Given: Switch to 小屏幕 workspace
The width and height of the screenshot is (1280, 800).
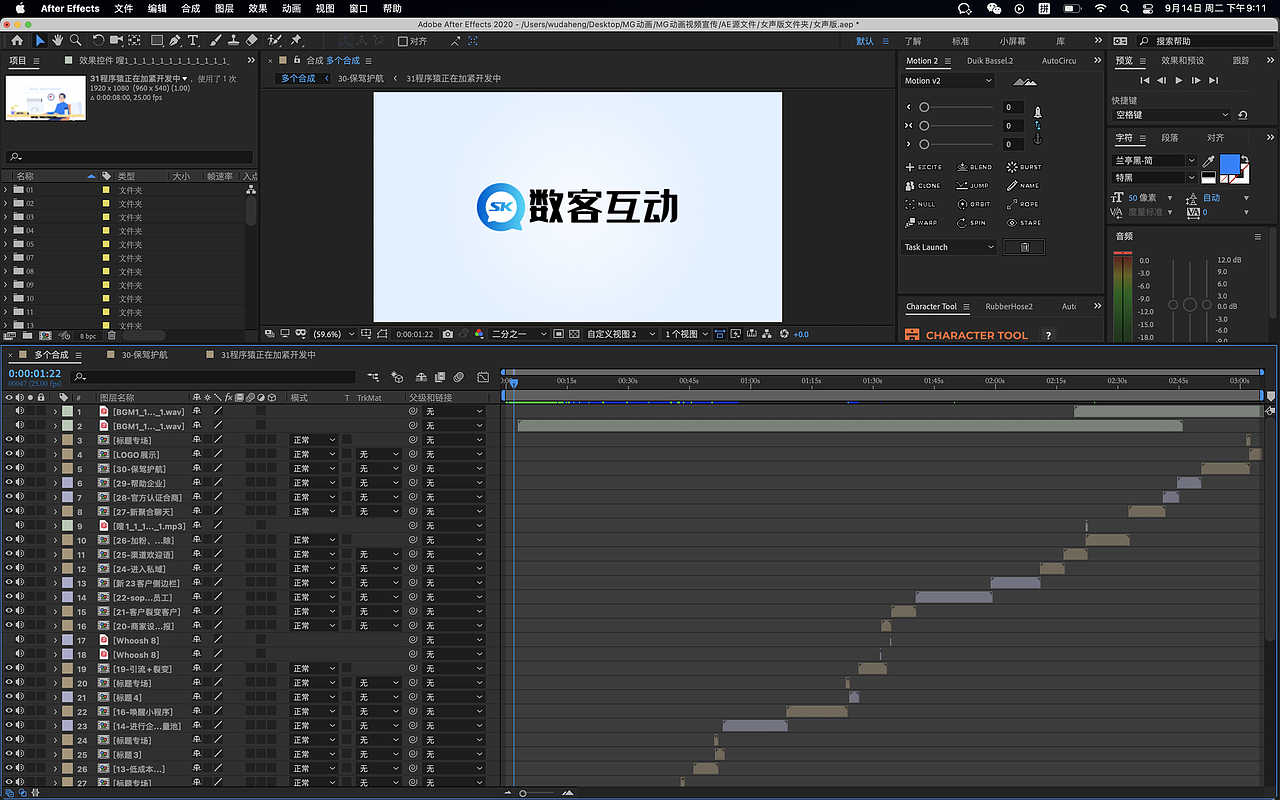Looking at the screenshot, I should click(x=1012, y=41).
